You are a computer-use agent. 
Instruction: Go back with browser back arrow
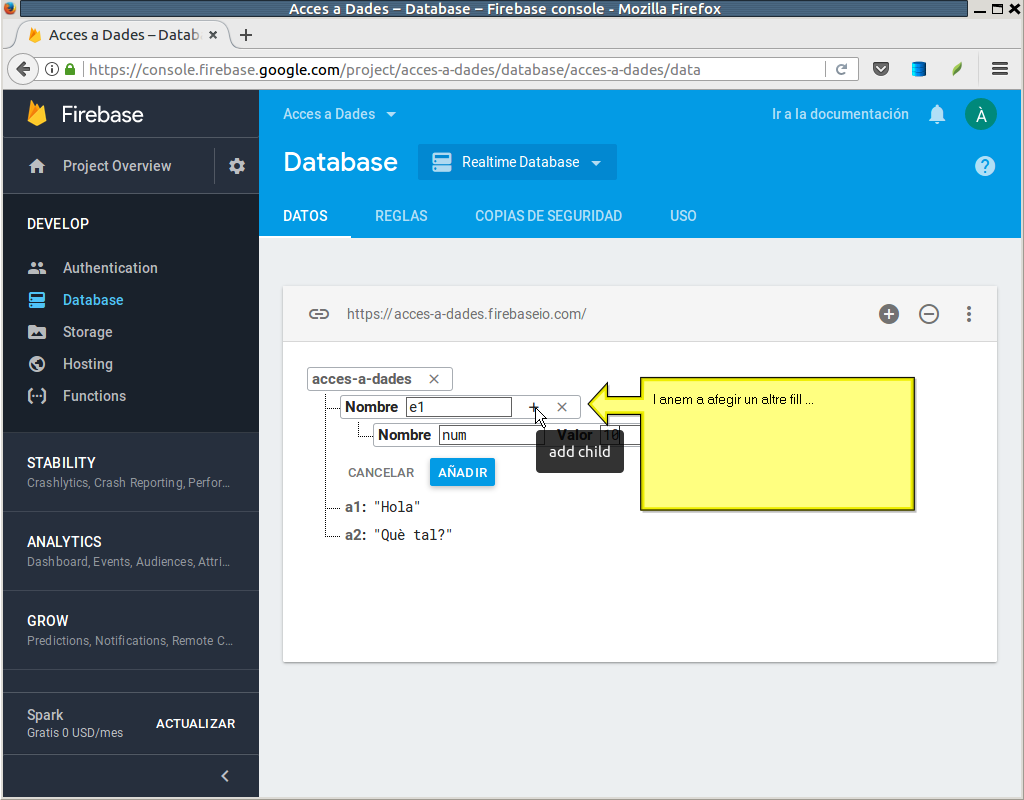pyautogui.click(x=24, y=69)
